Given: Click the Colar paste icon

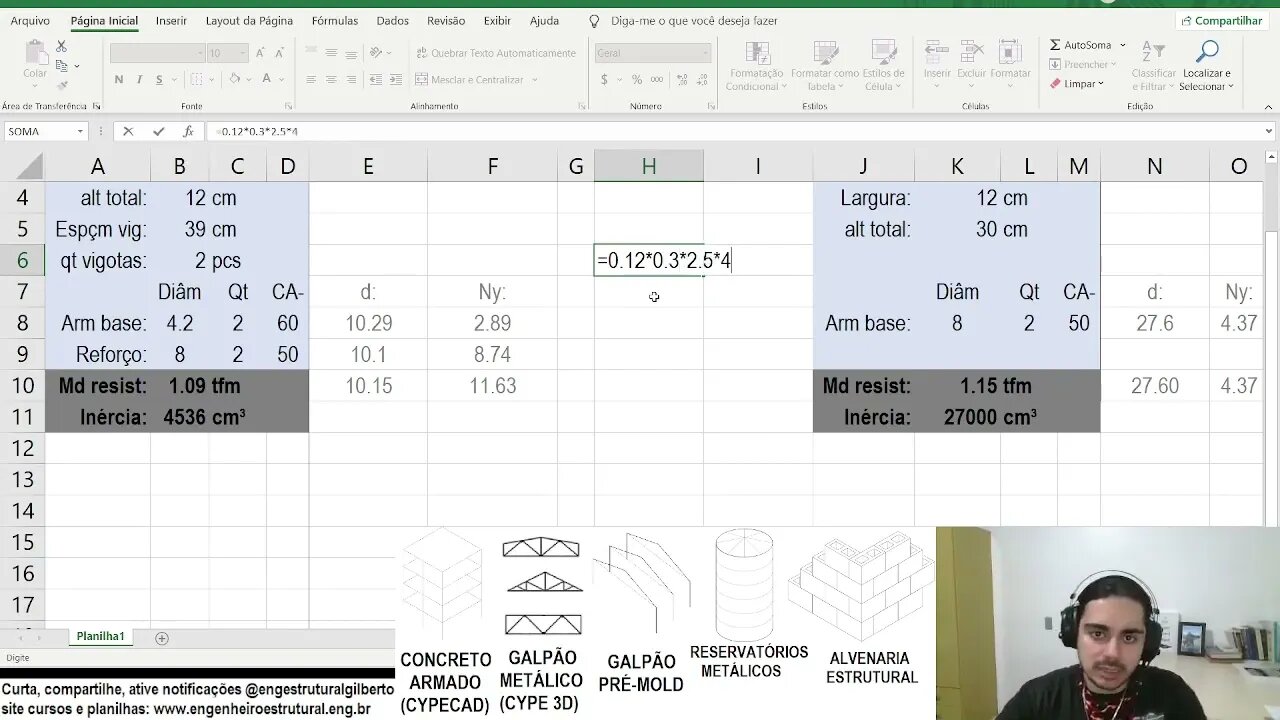Looking at the screenshot, I should (35, 53).
